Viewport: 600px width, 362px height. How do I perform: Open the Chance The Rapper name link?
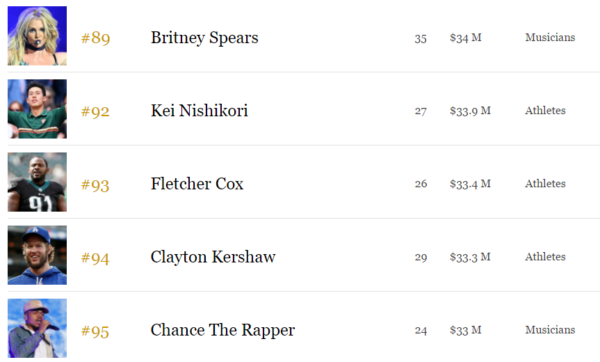[223, 330]
